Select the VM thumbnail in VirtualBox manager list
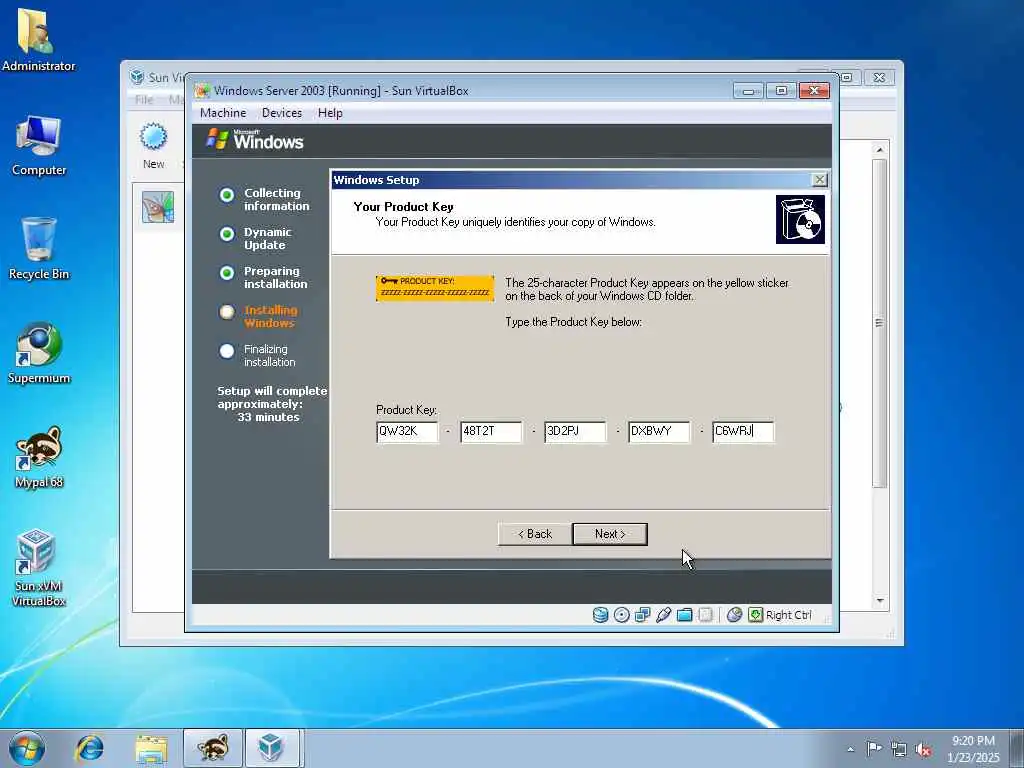This screenshot has height=768, width=1024. pos(158,207)
